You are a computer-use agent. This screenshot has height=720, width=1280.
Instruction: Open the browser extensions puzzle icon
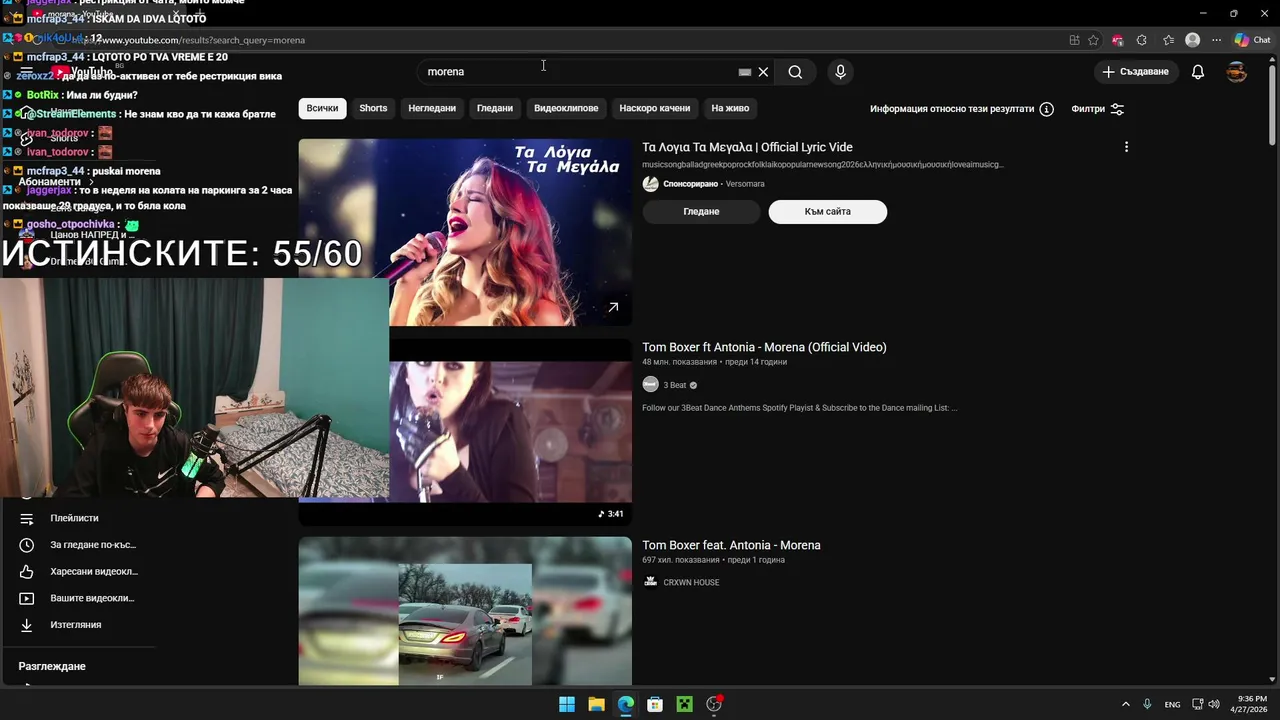pyautogui.click(x=1142, y=40)
